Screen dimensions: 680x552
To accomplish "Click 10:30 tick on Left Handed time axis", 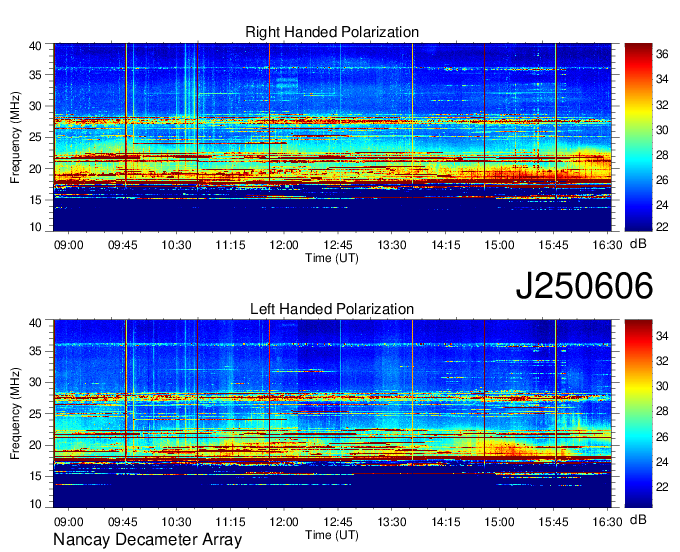I will coord(177,522).
